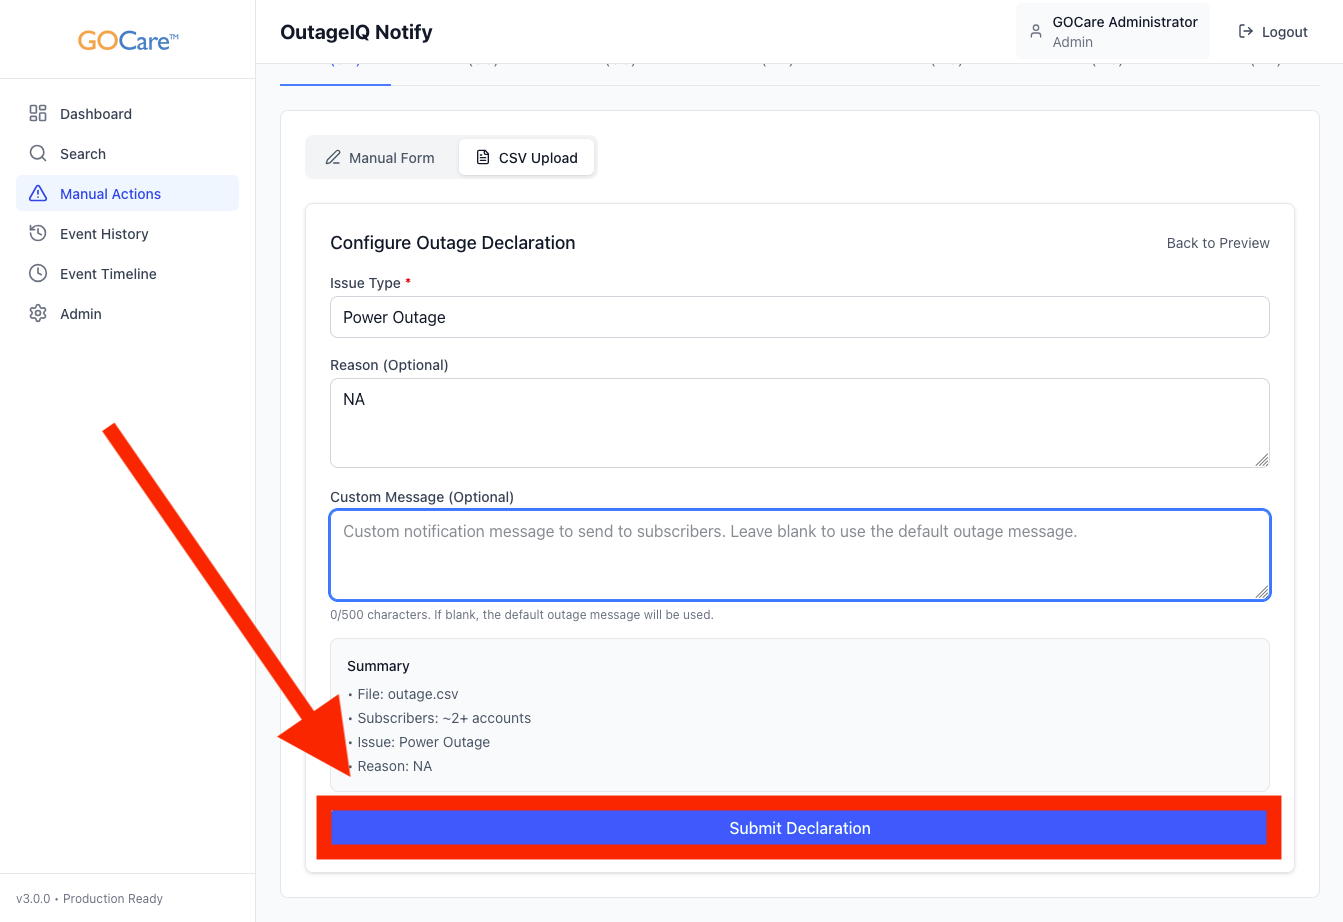The height and width of the screenshot is (922, 1343).
Task: Click the Logout arrow icon
Action: coord(1246,32)
